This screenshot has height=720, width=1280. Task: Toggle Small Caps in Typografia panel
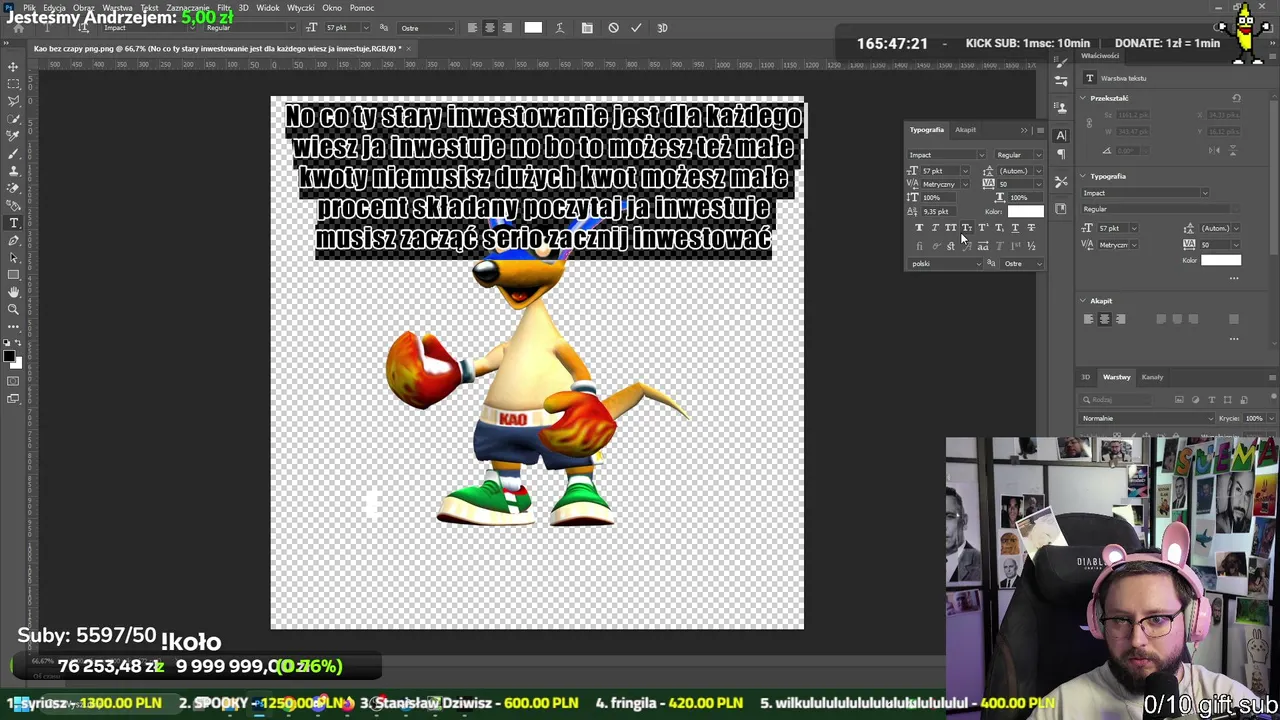[967, 228]
